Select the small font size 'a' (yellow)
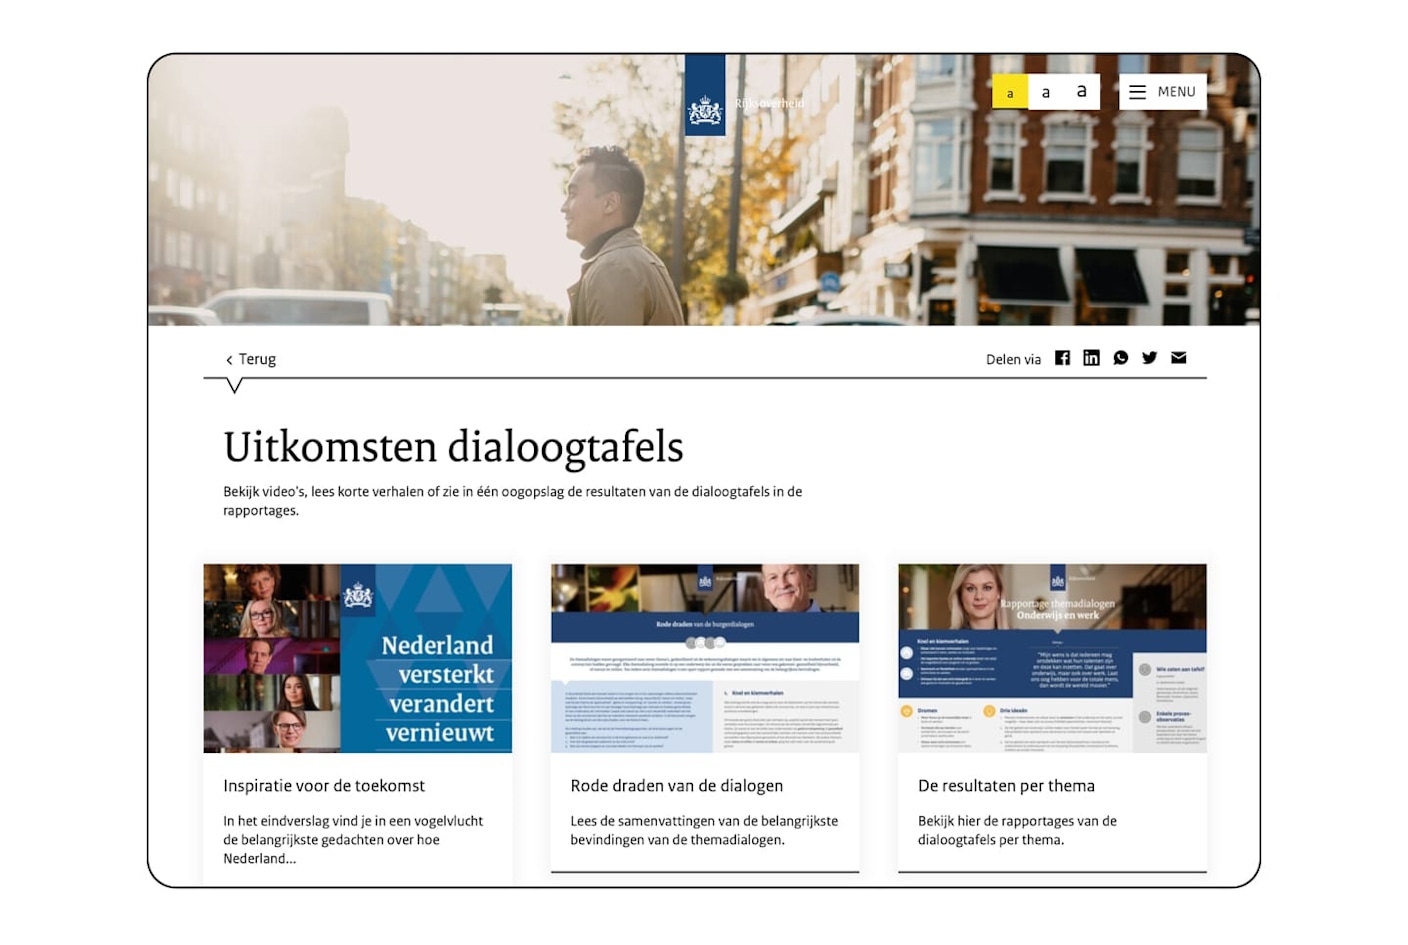 1010,92
